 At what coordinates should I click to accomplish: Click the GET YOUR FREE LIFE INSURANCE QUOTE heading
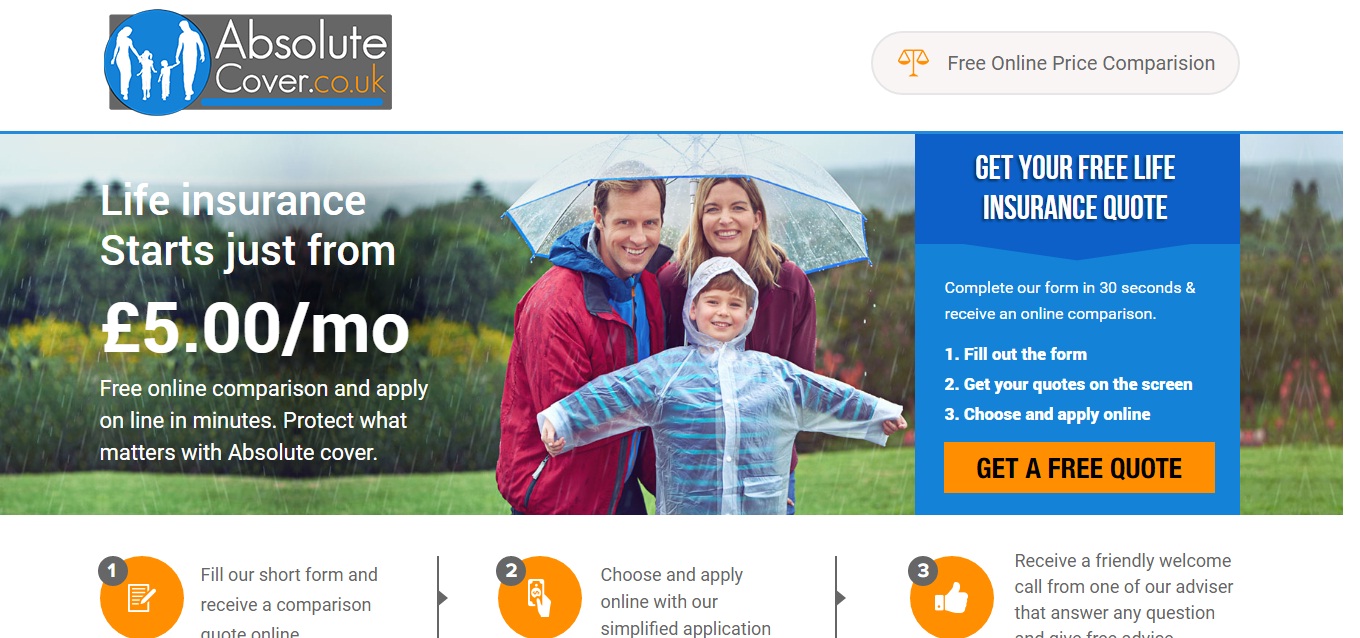tap(1076, 187)
